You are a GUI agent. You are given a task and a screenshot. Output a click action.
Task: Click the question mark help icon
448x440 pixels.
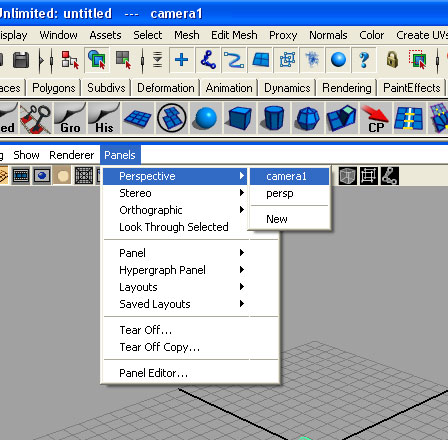(x=364, y=60)
